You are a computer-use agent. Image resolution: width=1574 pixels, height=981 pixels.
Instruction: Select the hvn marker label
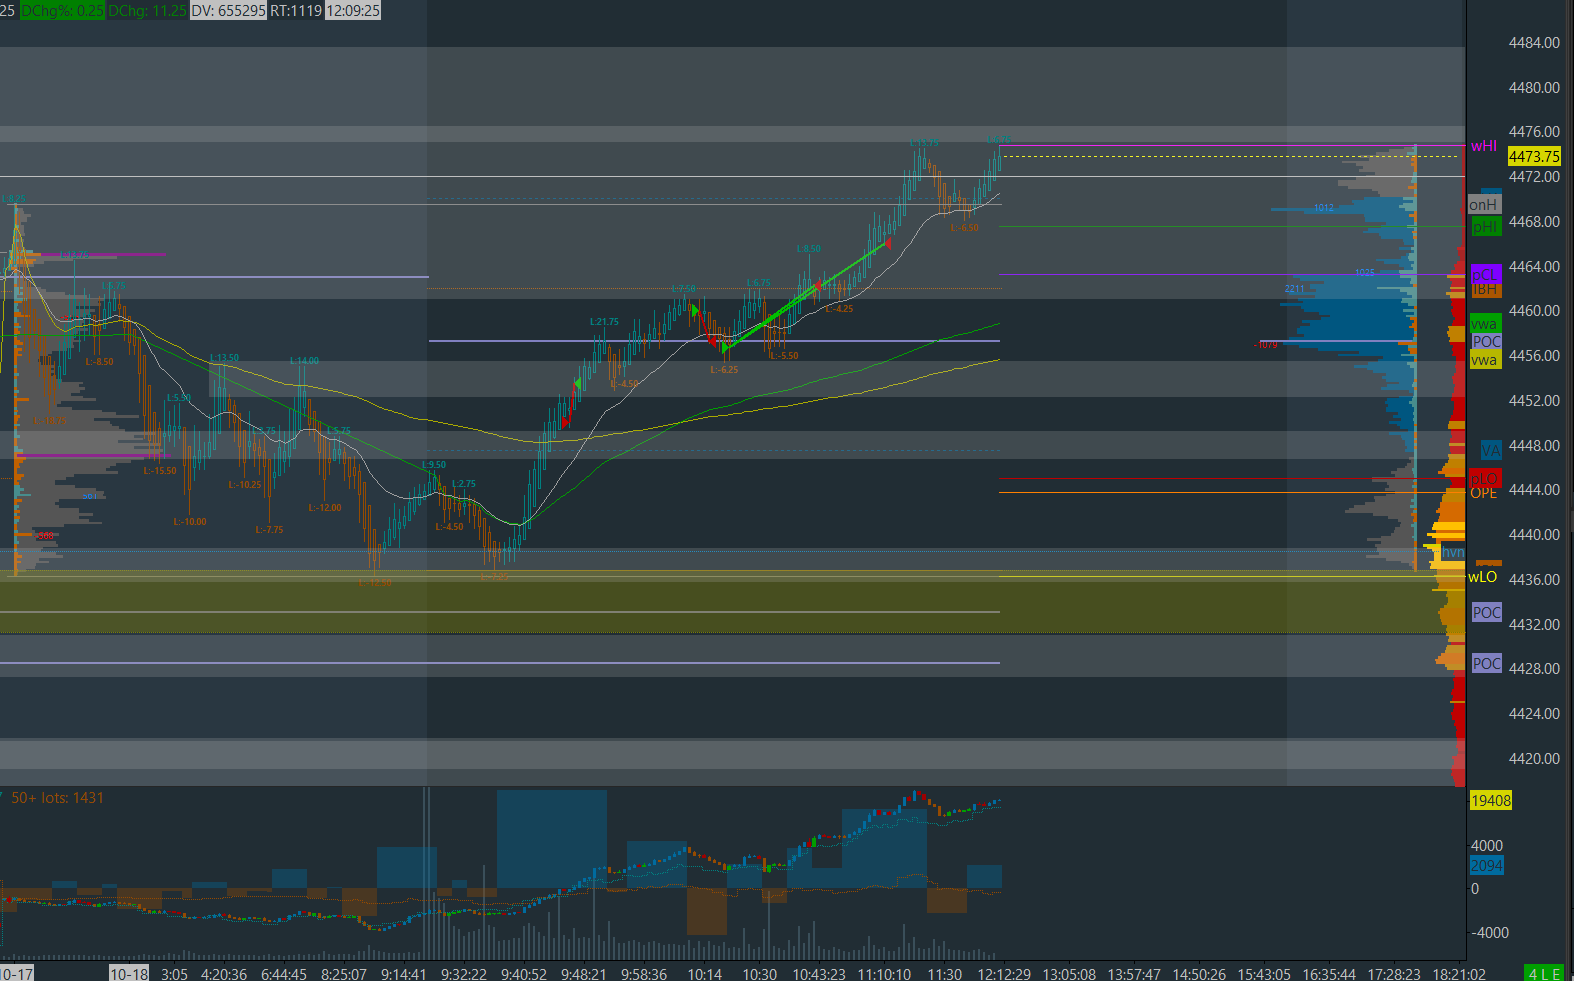[x=1453, y=552]
